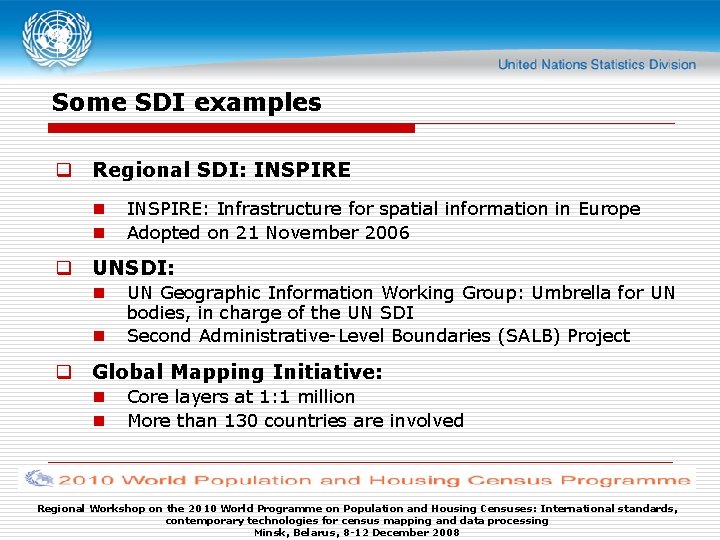Click the hollow square bullet beside 'Global Mapping Initiative:'
Screen dimensions: 720x540
[64, 371]
